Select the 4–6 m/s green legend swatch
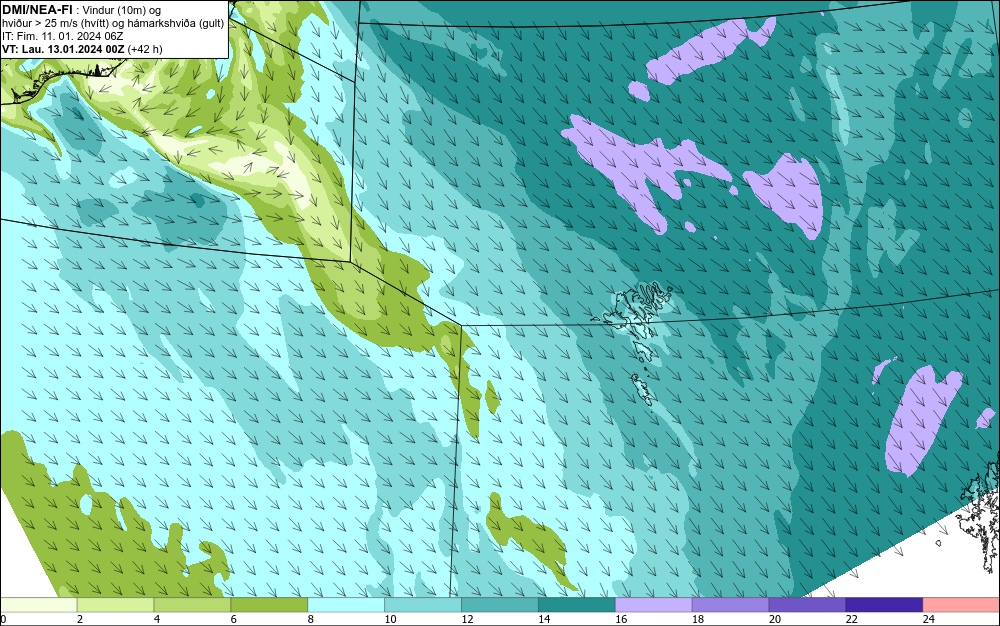The height and width of the screenshot is (626, 1000). 192,604
